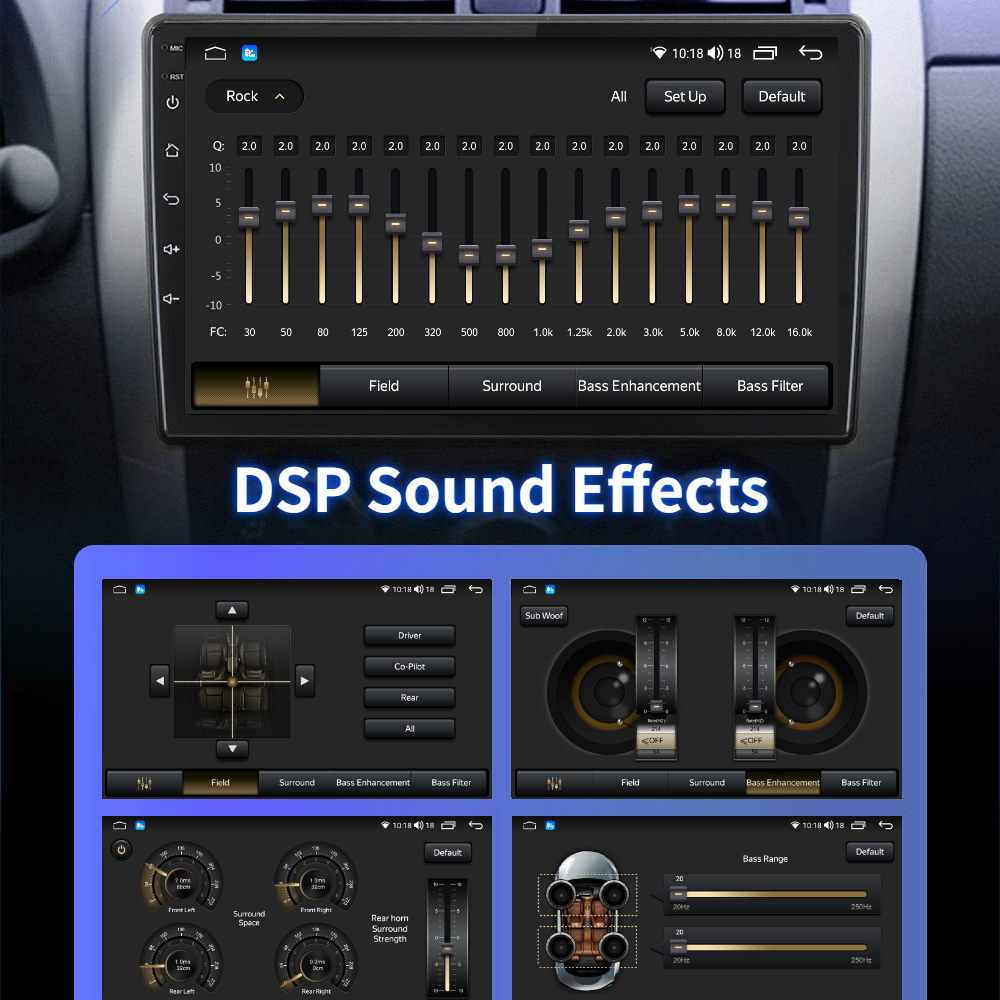The image size is (1000, 1000).
Task: Switch to the Bass Filter tab
Action: [769, 386]
